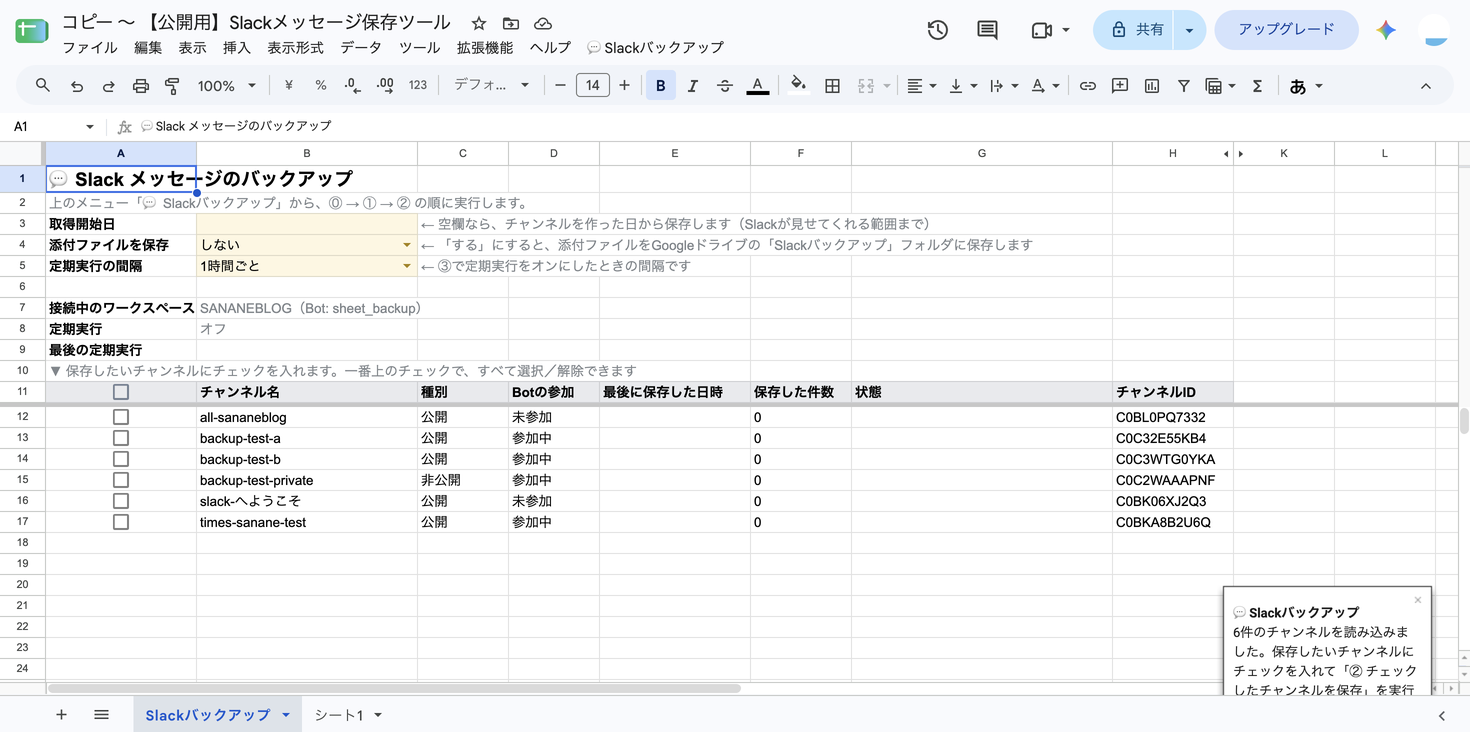Screen dimensions: 1470x732
Task: Toggle italic formatting
Action: (x=692, y=86)
